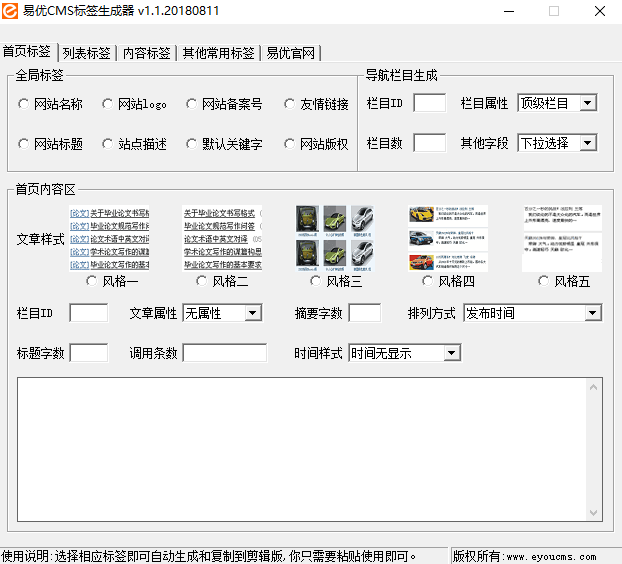622x564 pixels.
Task: Click the output area's vertical scrollbar
Action: tap(594, 448)
